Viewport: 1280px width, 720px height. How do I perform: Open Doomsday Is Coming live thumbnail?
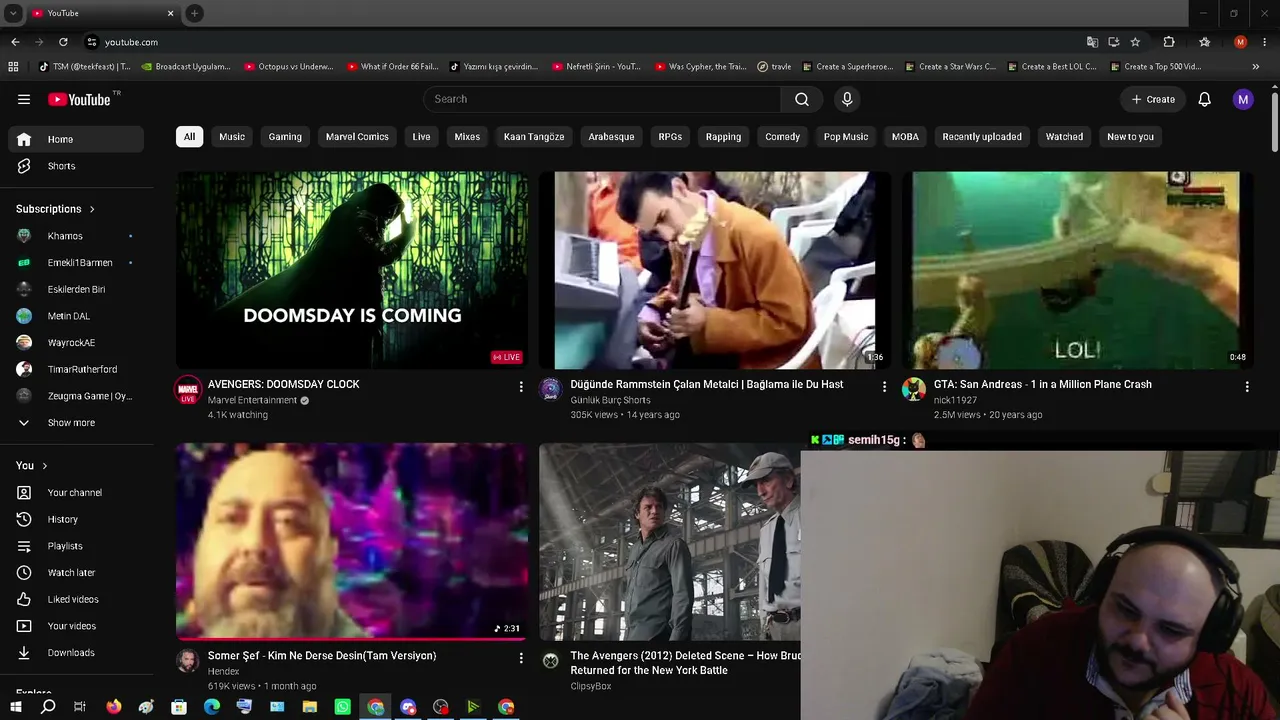coord(352,270)
